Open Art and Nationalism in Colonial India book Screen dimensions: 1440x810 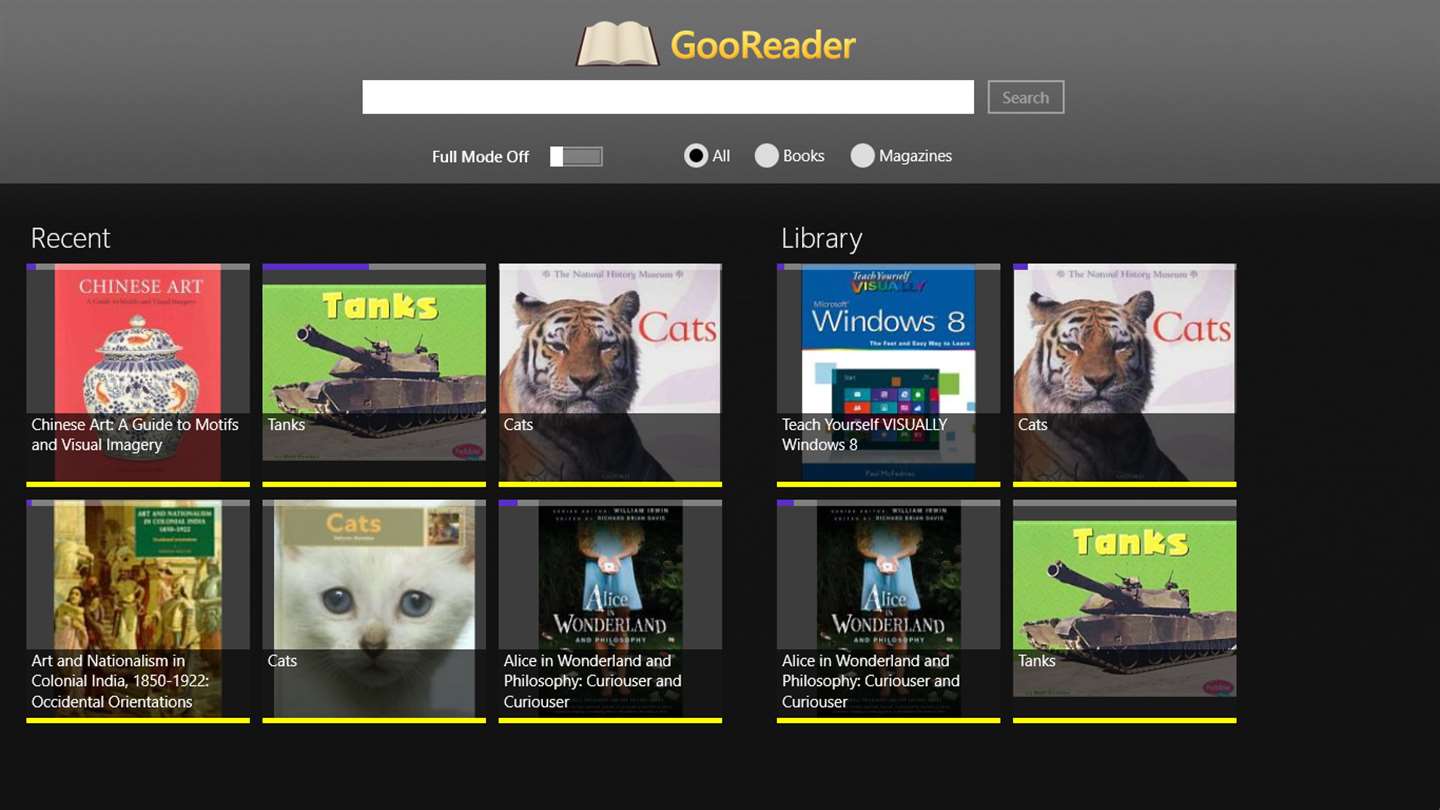point(138,611)
